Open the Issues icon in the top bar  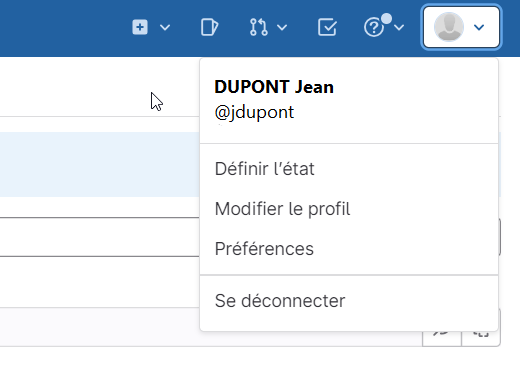[x=209, y=27]
